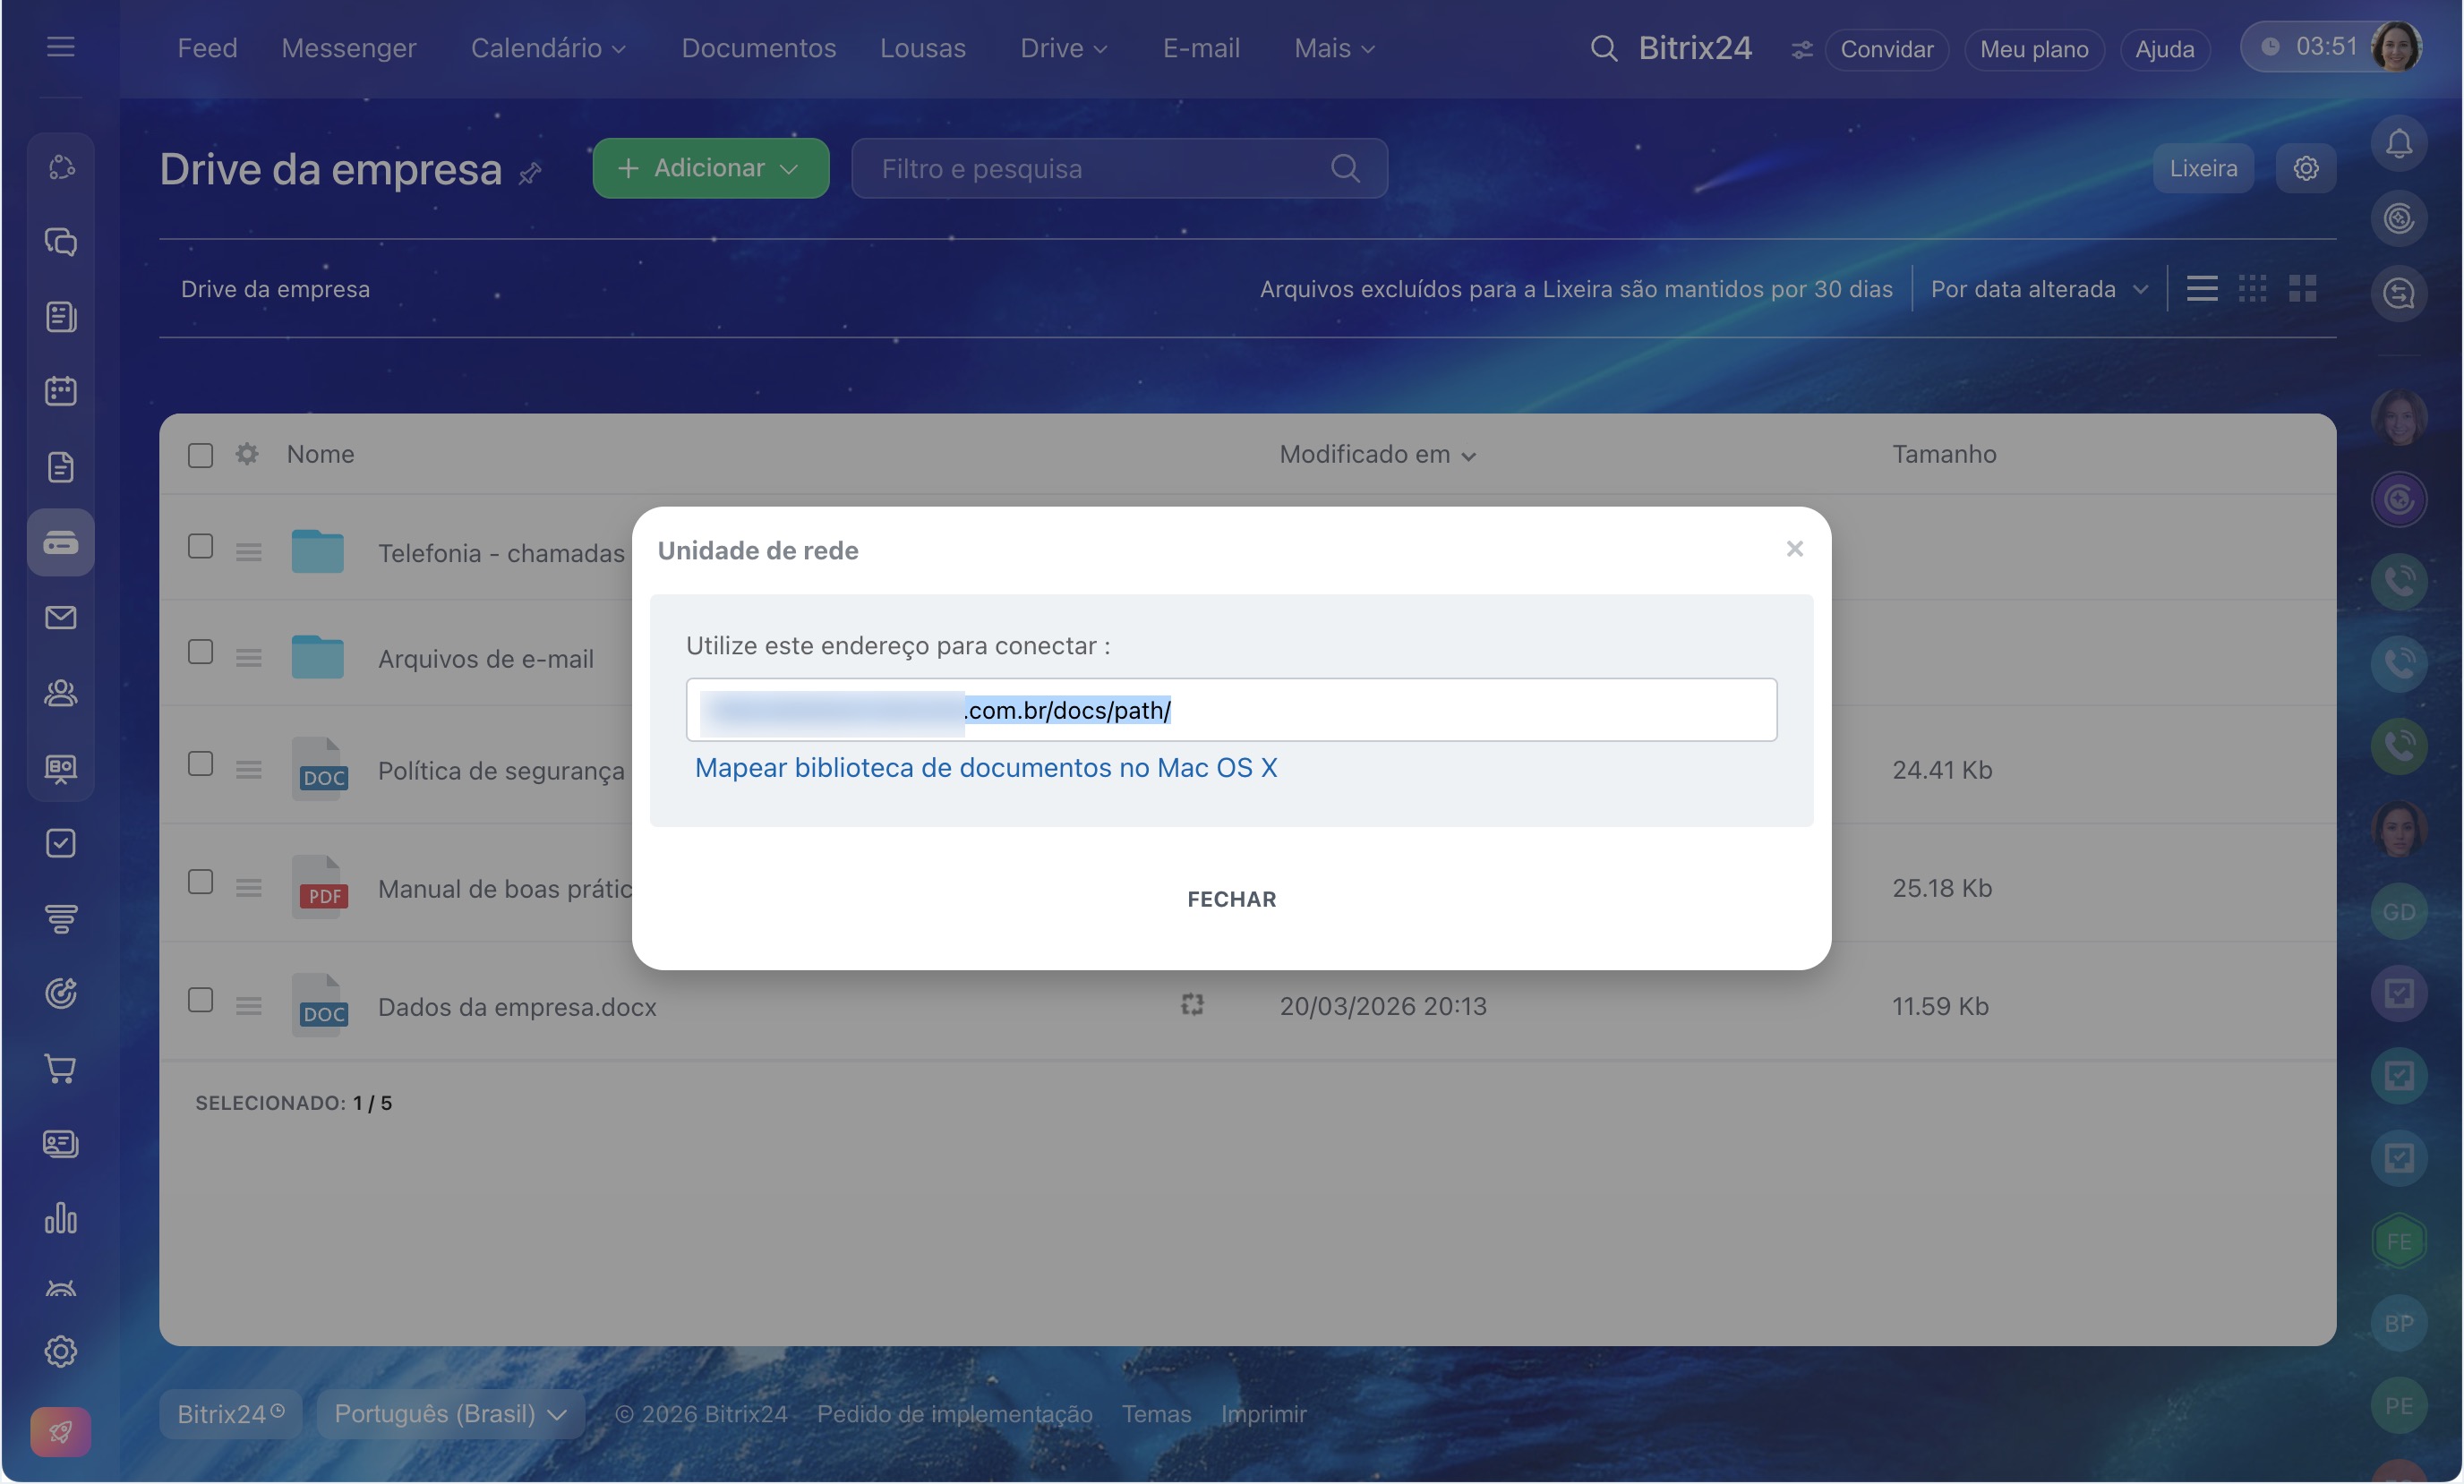The image size is (2464, 1484).
Task: Click the search magnifier next to Bitrix24
Action: coord(1603,48)
